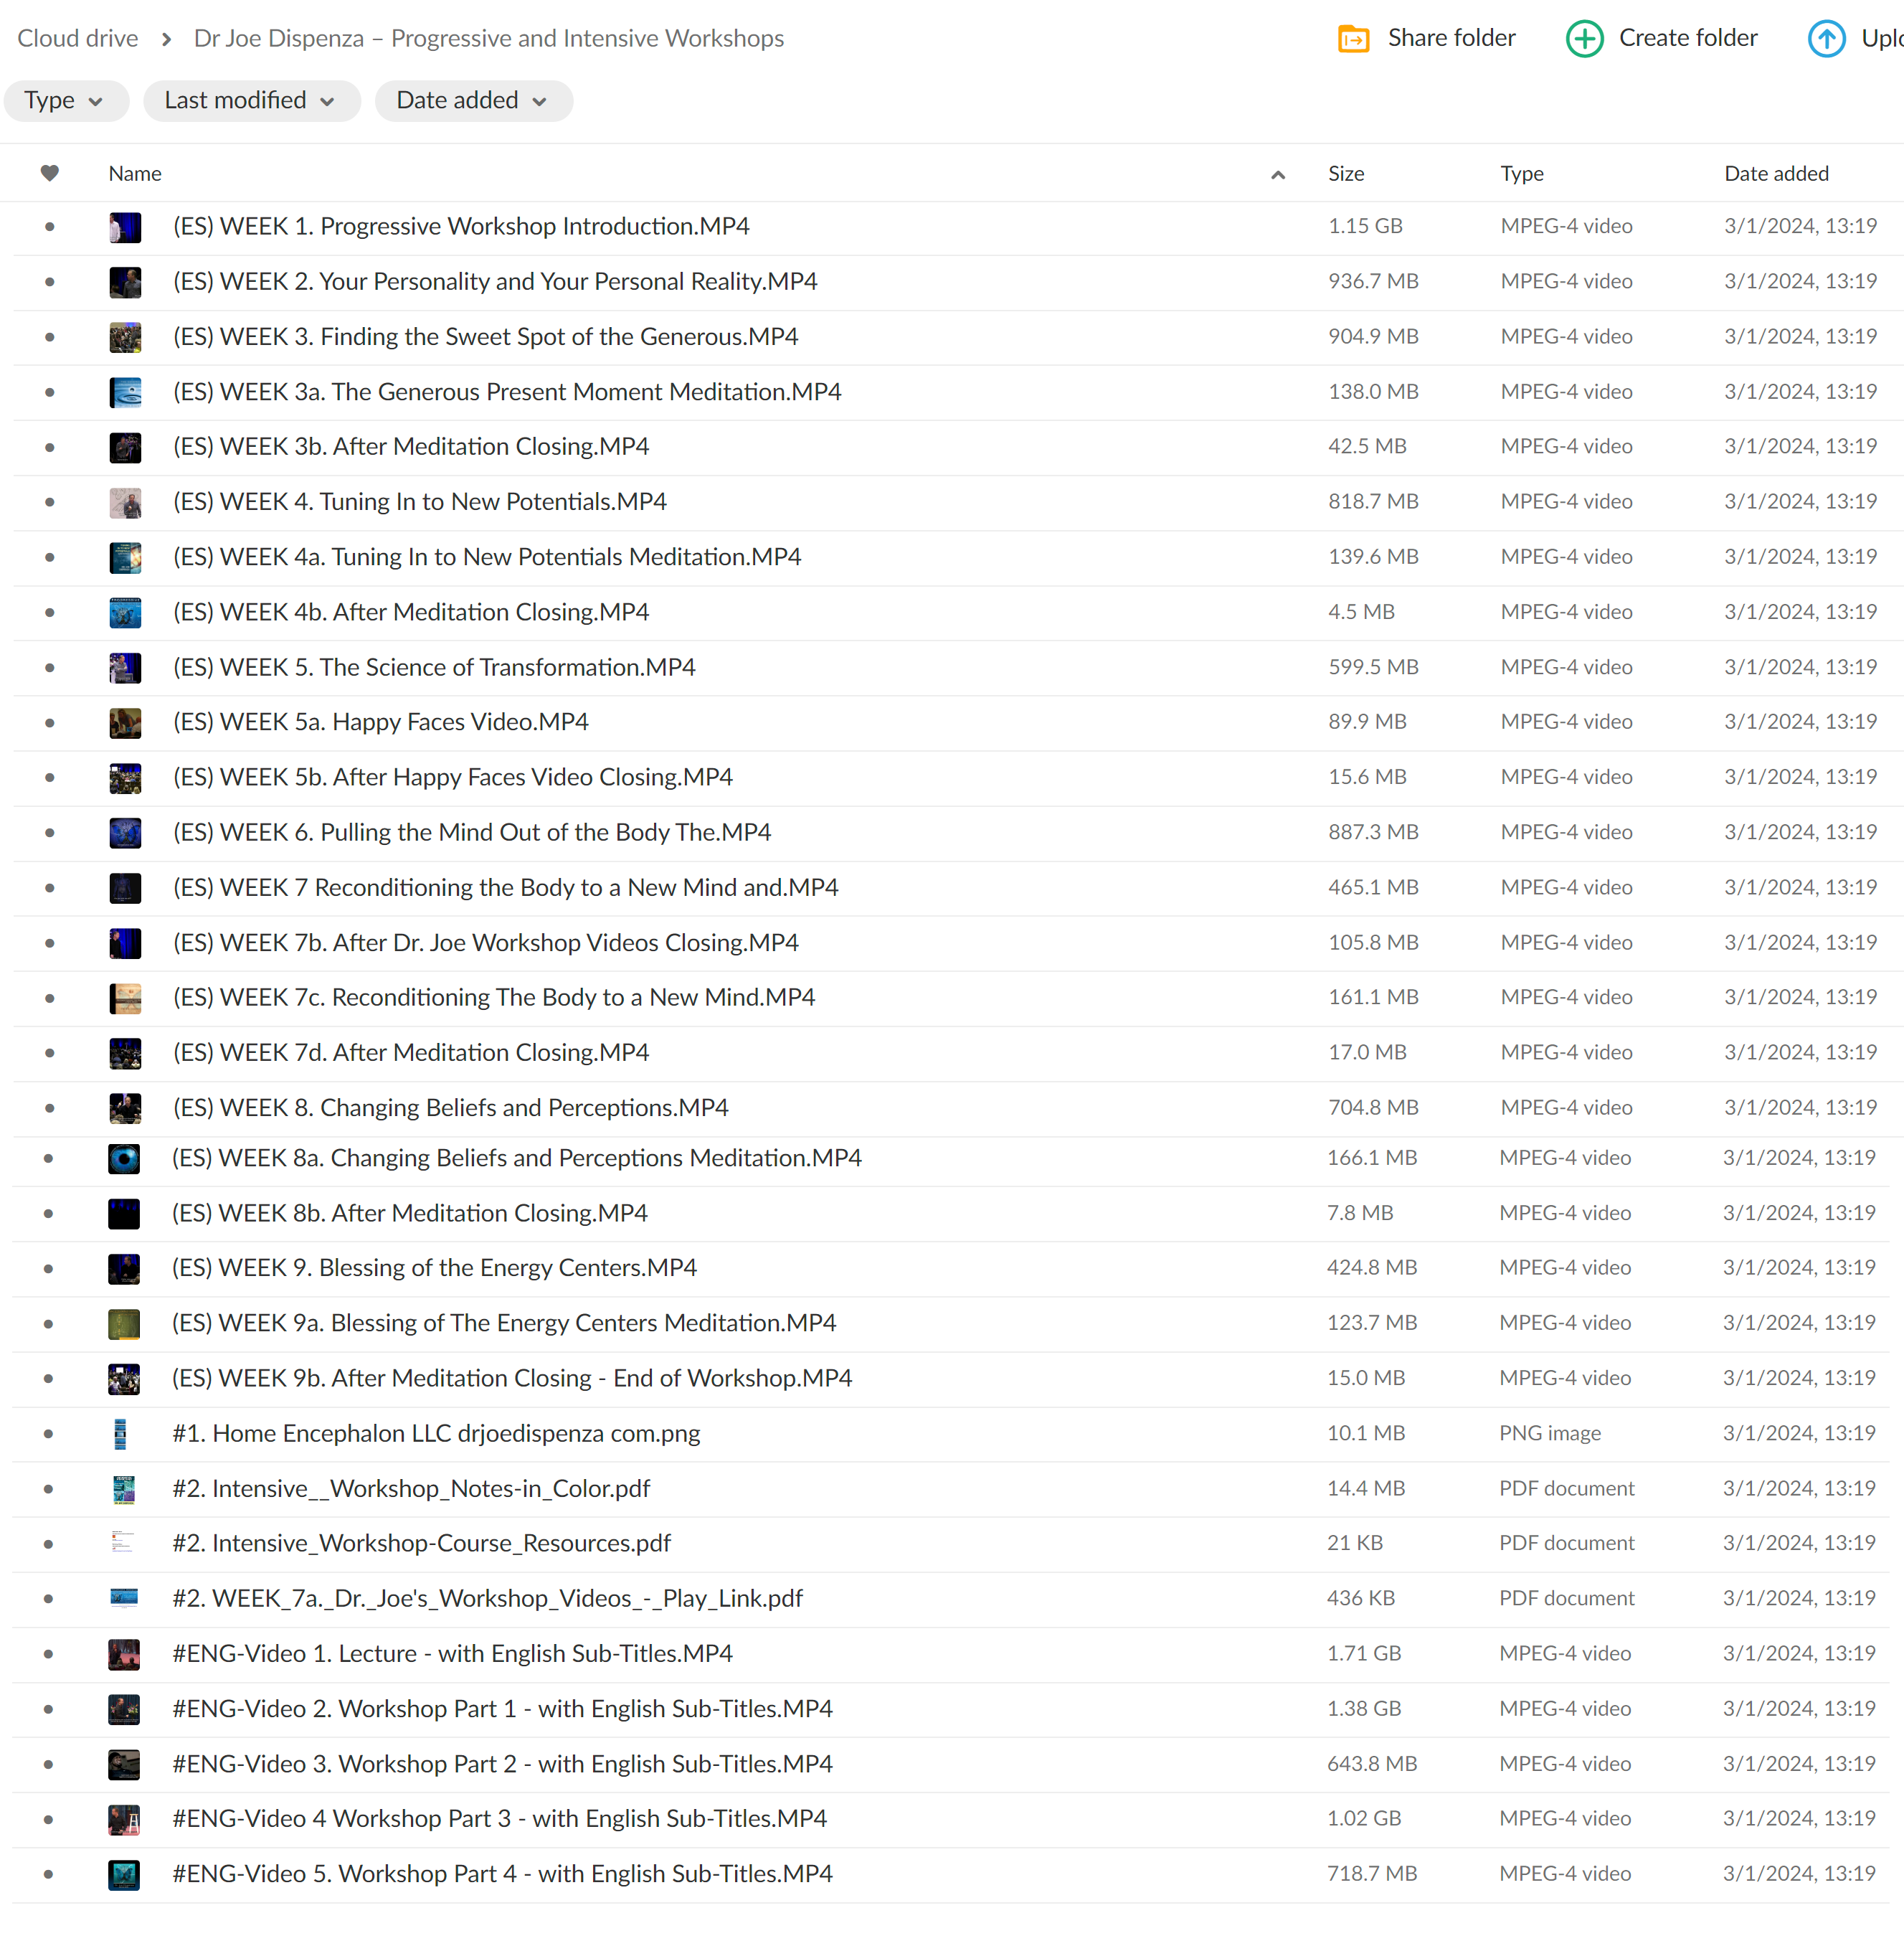Sort files by Type column header
This screenshot has width=1904, height=1946.
[1521, 173]
